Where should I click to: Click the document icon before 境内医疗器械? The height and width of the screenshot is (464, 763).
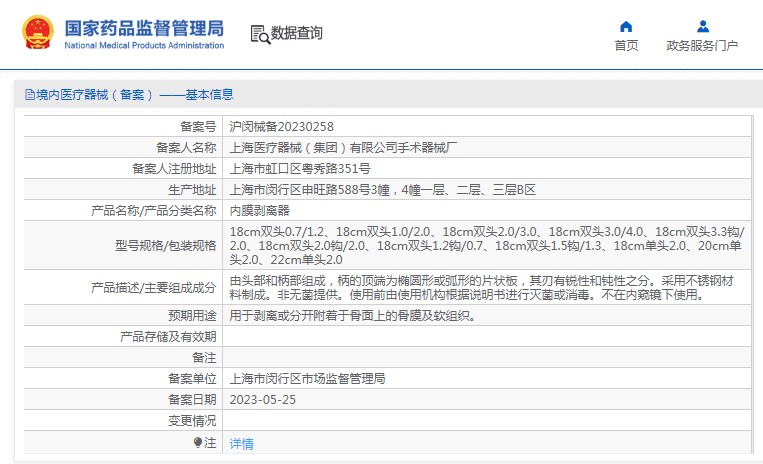click(x=30, y=94)
